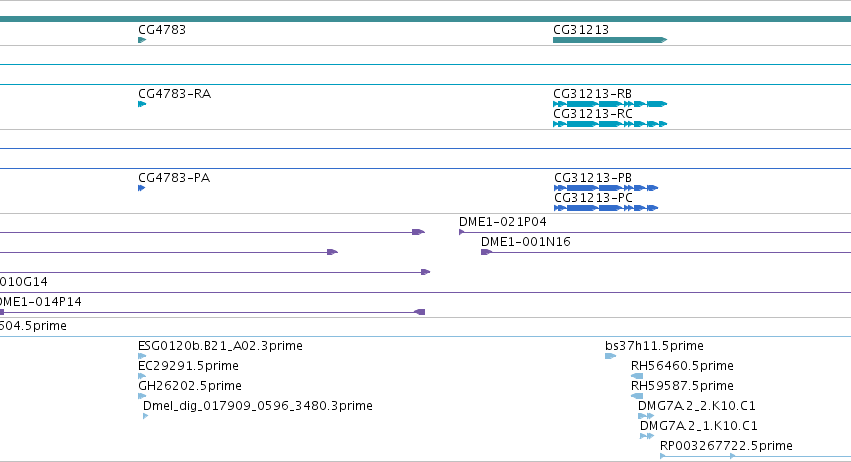
Task: Select the bs37h11.5prime EST label
Action: click(654, 346)
